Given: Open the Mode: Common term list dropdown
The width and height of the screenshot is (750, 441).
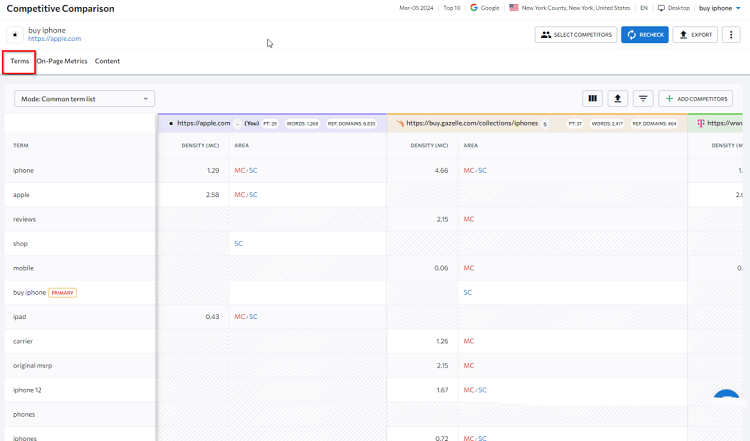Looking at the screenshot, I should point(84,99).
